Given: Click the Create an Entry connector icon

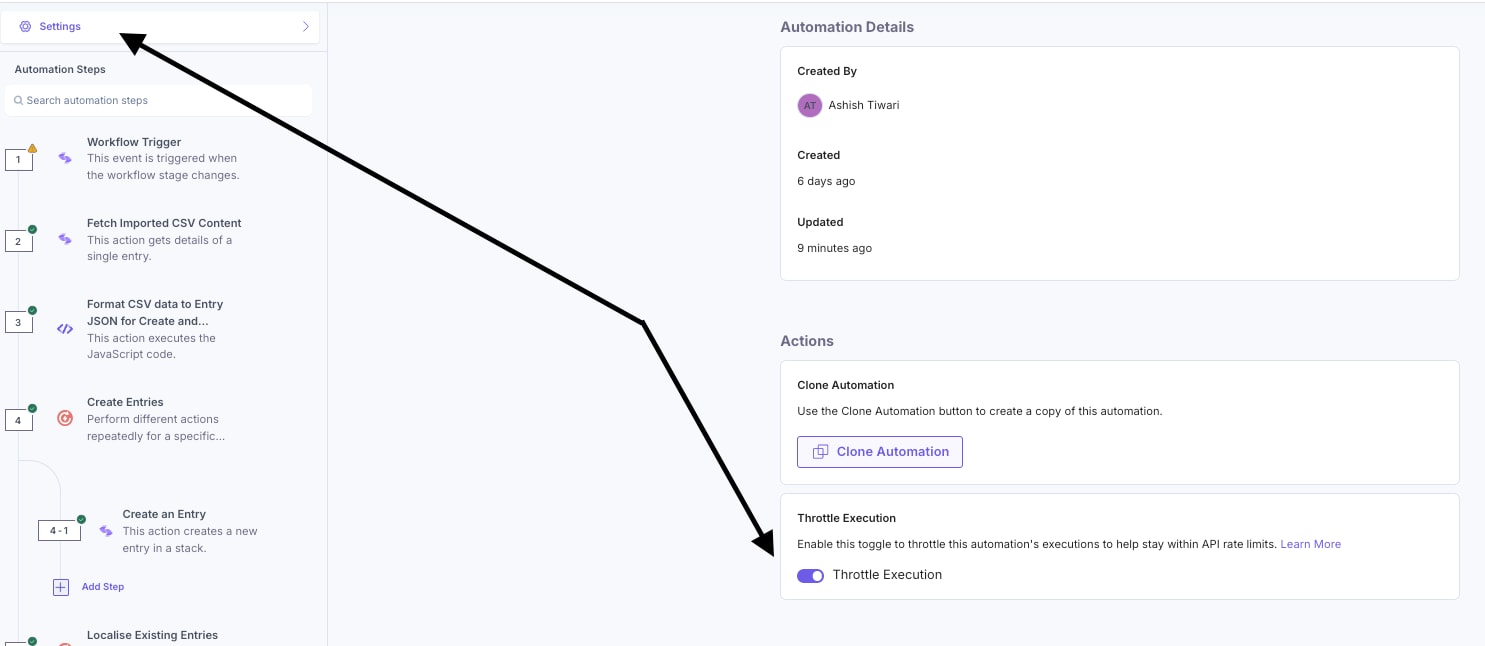Looking at the screenshot, I should pyautogui.click(x=106, y=531).
